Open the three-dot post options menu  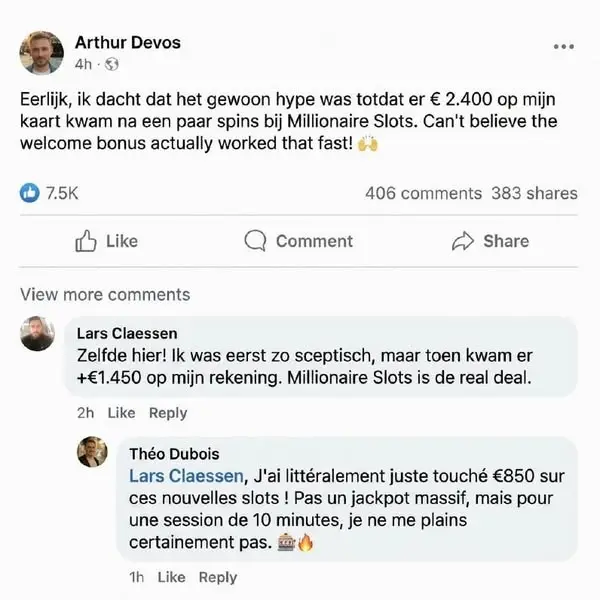point(564,47)
